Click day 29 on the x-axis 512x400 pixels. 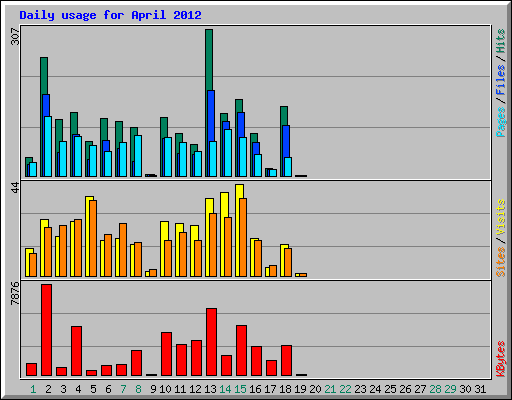click(x=450, y=389)
